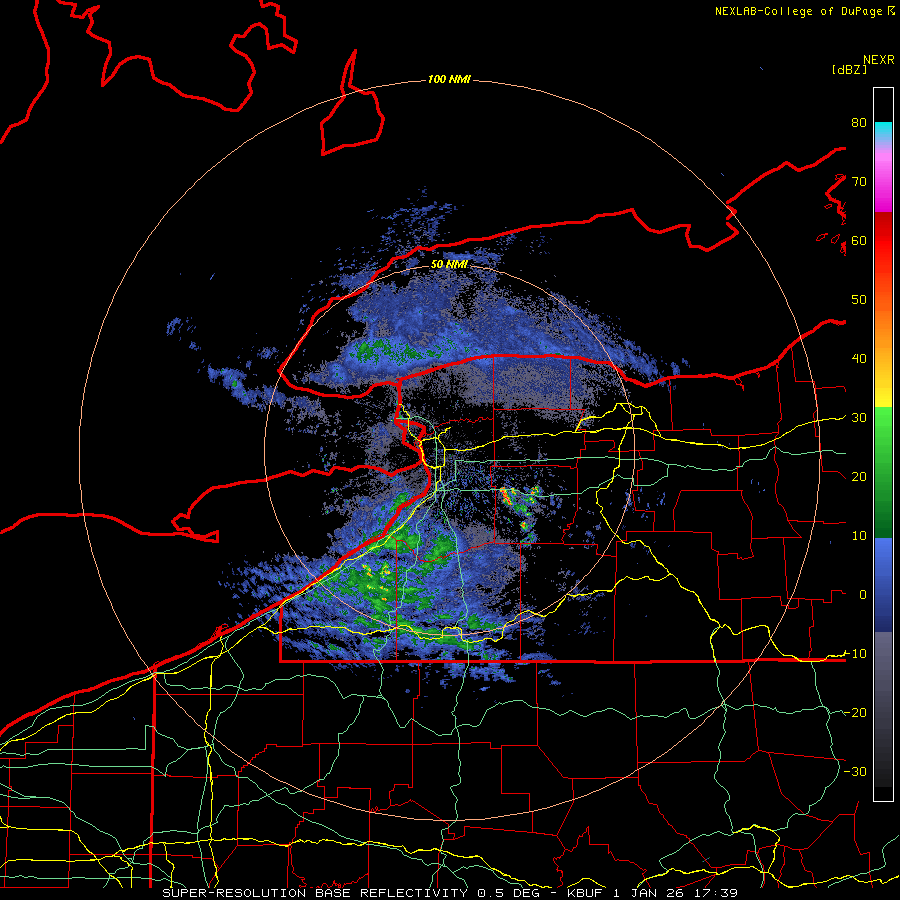Click the NEXR label above the color scale
This screenshot has width=900, height=900.
tap(879, 60)
